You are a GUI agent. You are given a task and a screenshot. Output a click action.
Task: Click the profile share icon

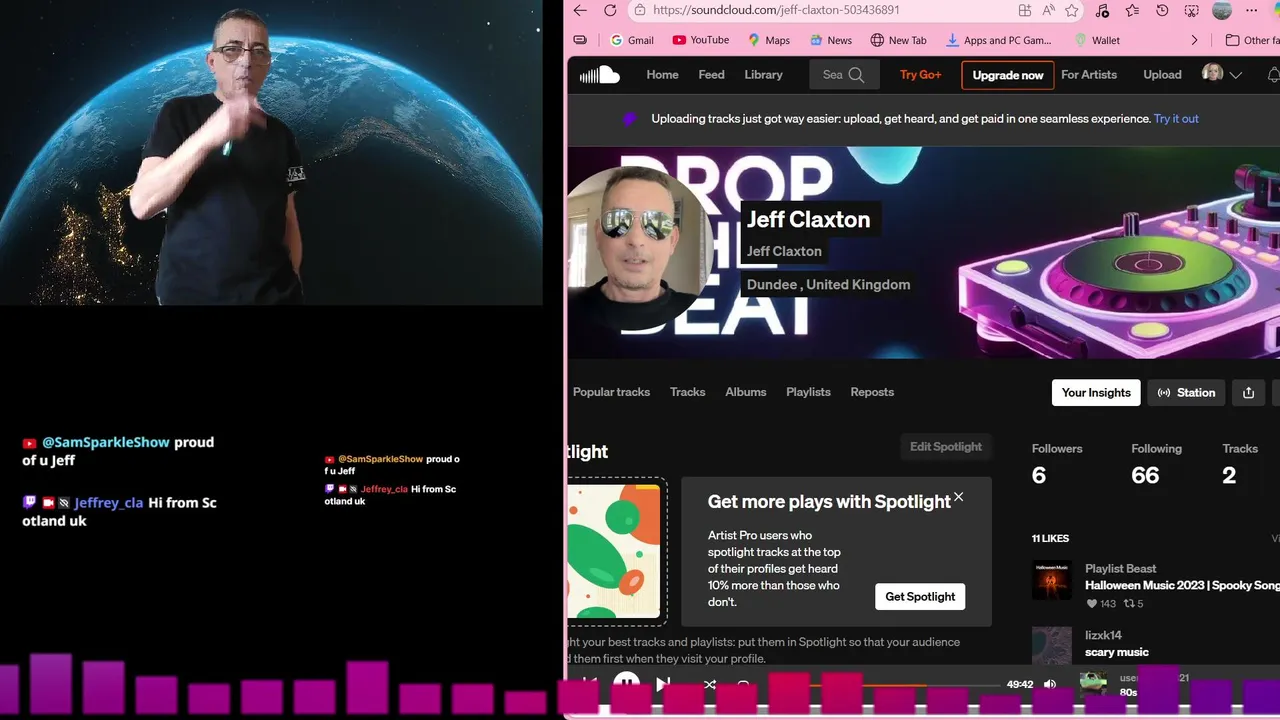point(1248,393)
